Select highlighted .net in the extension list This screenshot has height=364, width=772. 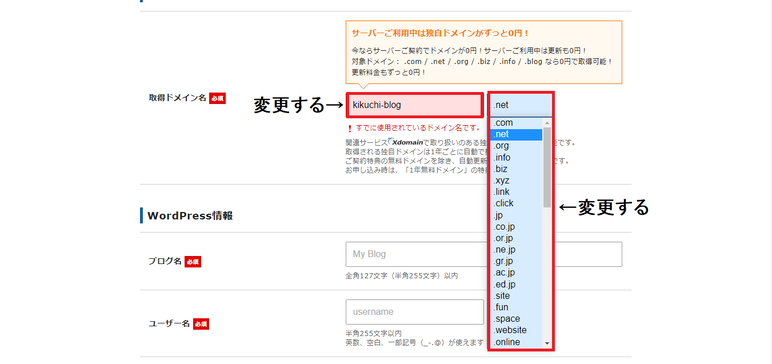[516, 134]
